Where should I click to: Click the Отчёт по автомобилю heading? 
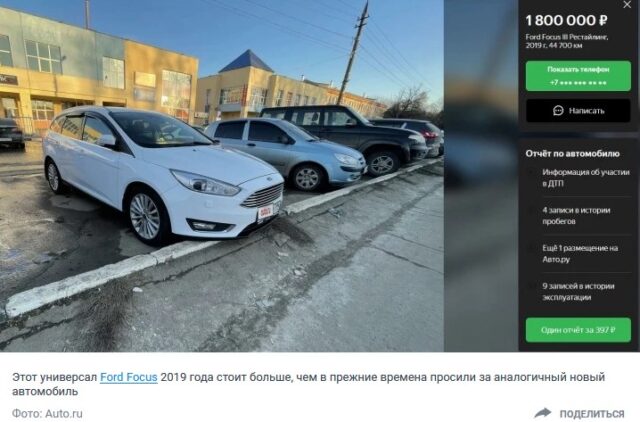click(x=572, y=153)
